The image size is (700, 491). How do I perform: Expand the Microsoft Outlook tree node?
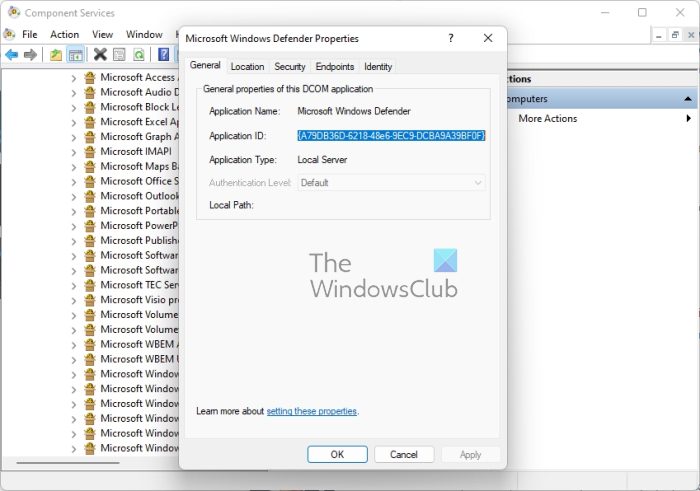[x=74, y=197]
